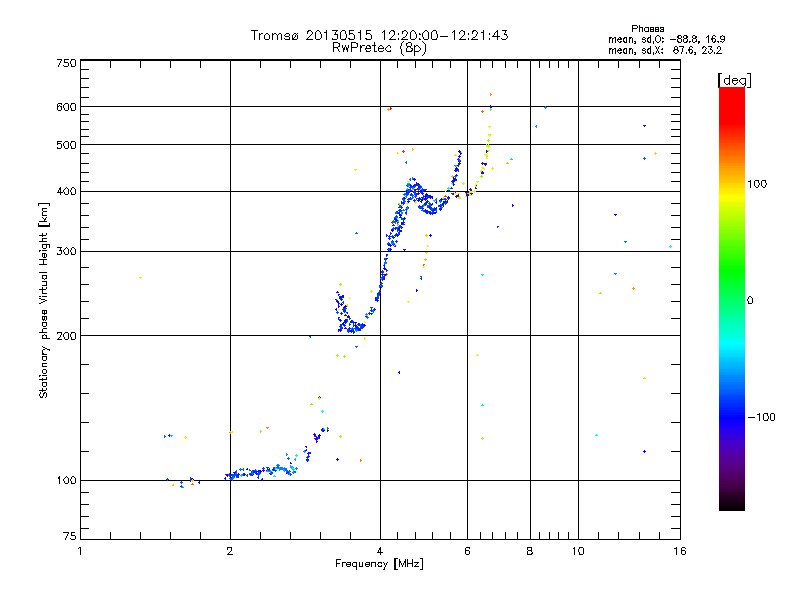Click the x-axis tick label '1'
This screenshot has width=800, height=600.
[x=80, y=551]
